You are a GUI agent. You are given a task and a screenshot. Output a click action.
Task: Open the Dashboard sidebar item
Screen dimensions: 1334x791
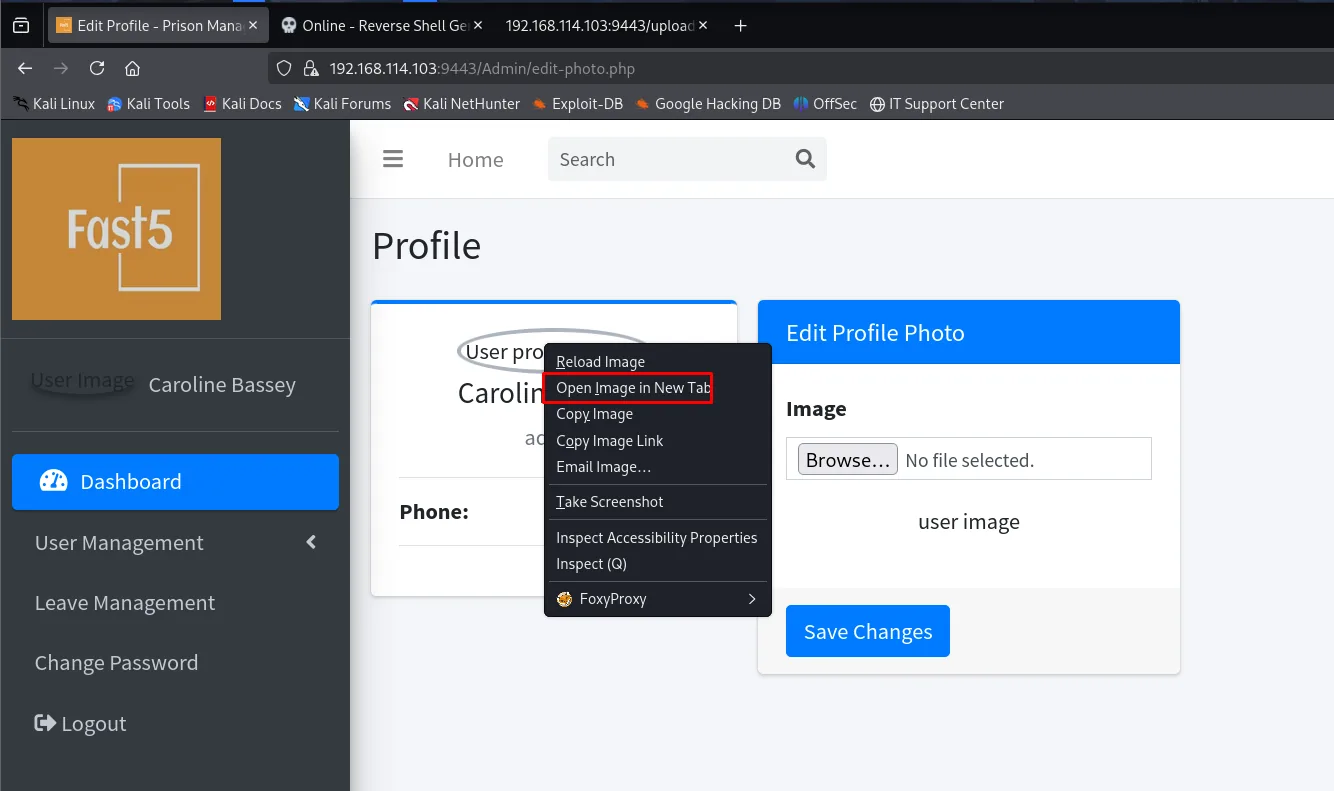click(175, 482)
